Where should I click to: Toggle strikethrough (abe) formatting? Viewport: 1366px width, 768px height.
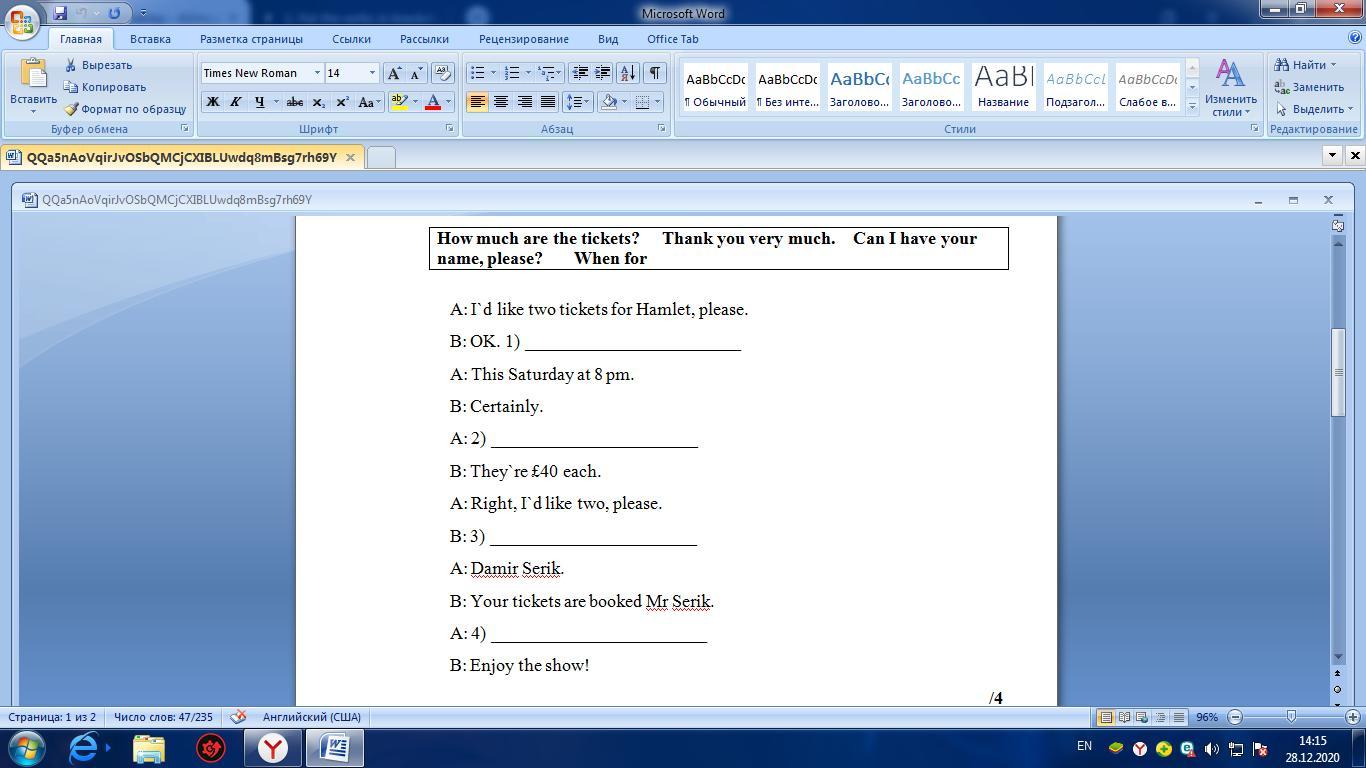(x=294, y=102)
